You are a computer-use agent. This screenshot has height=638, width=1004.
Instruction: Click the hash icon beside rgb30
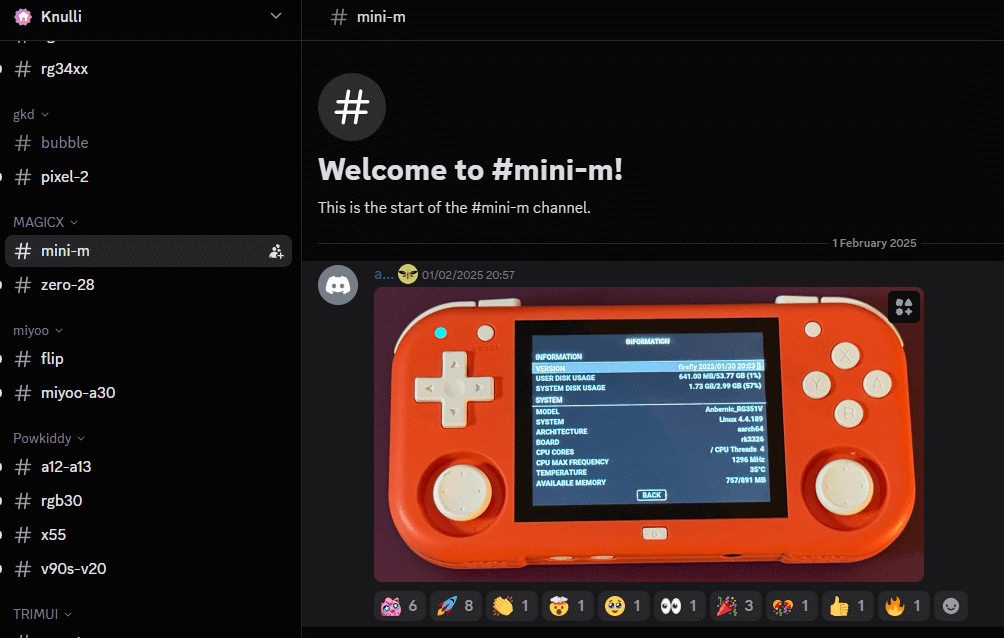(x=23, y=501)
